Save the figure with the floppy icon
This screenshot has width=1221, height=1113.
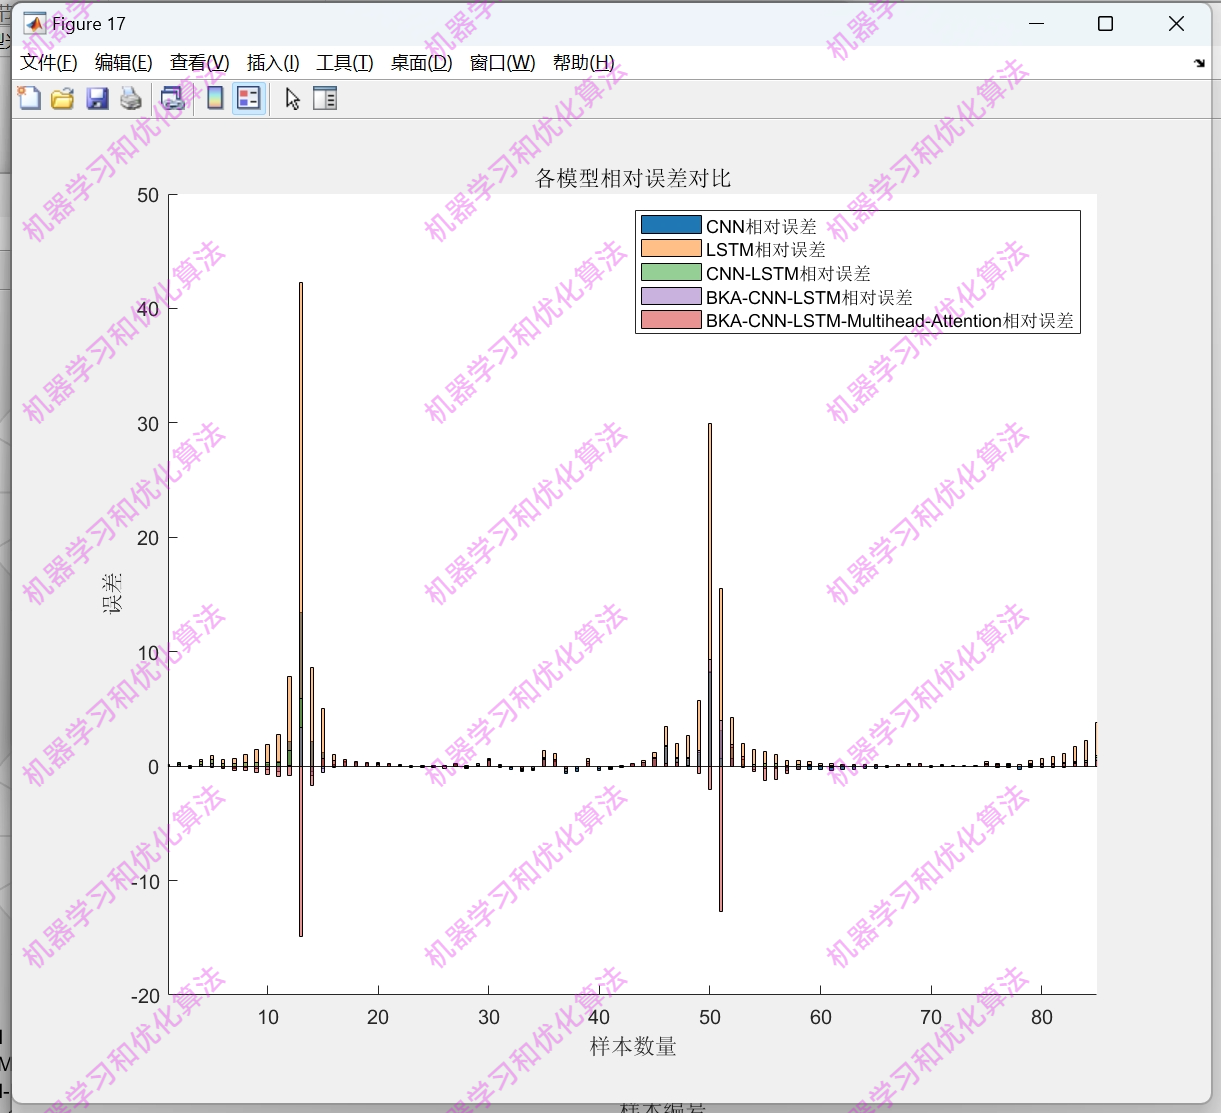pos(97,98)
